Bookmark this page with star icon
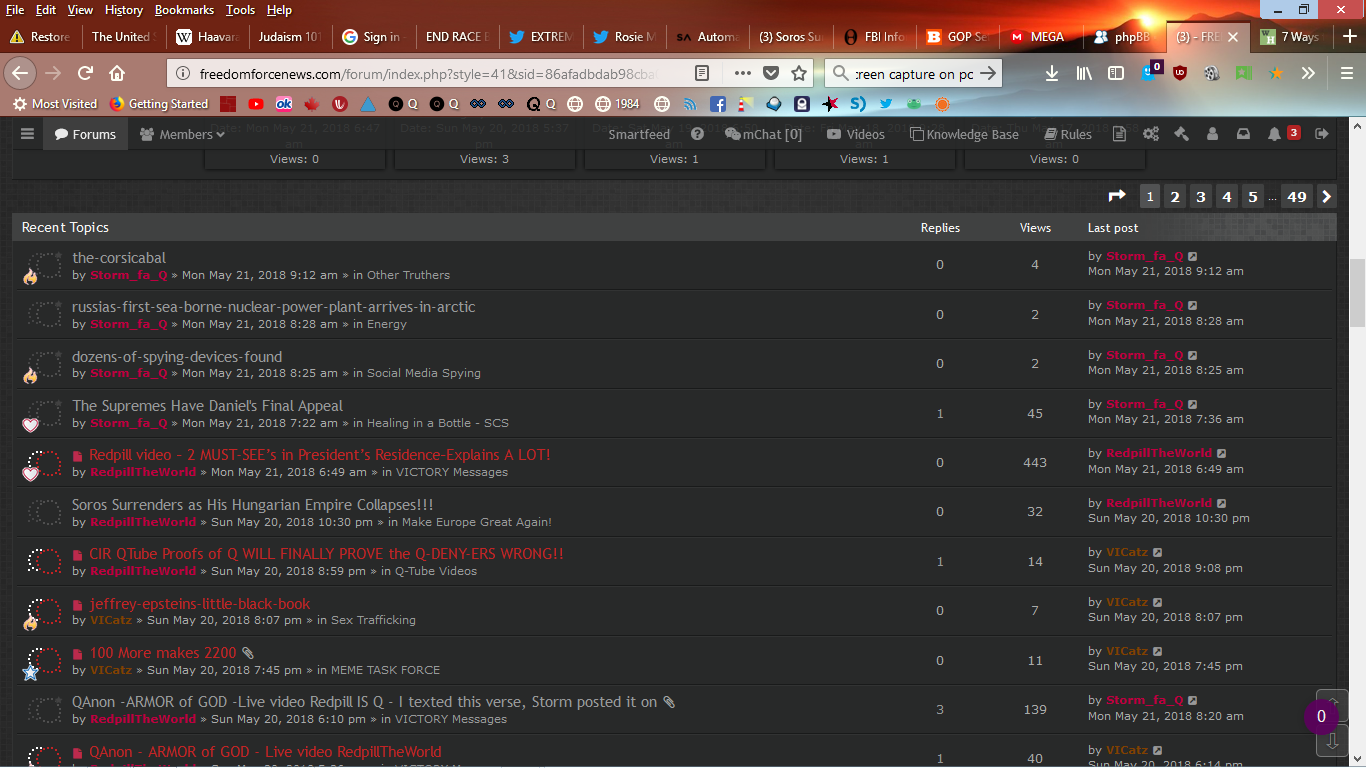This screenshot has width=1366, height=768. tap(799, 73)
